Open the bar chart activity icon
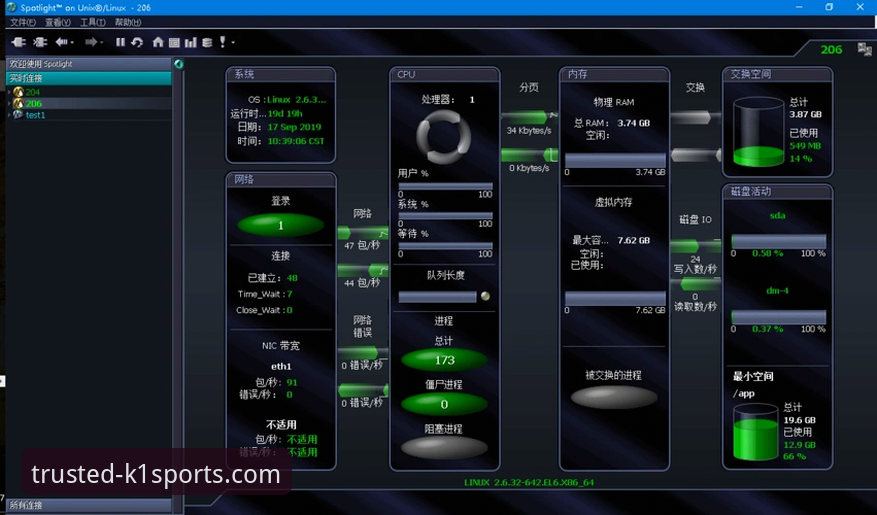 [x=191, y=42]
